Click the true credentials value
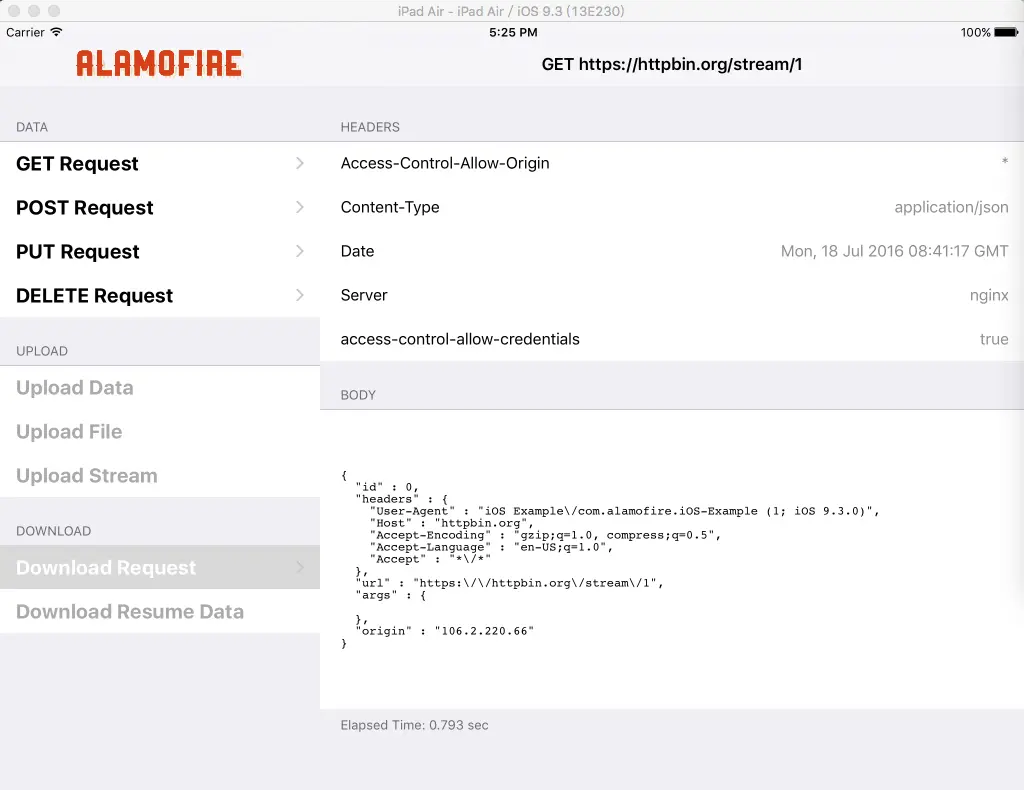Screen dimensions: 1024x790 coord(994,339)
